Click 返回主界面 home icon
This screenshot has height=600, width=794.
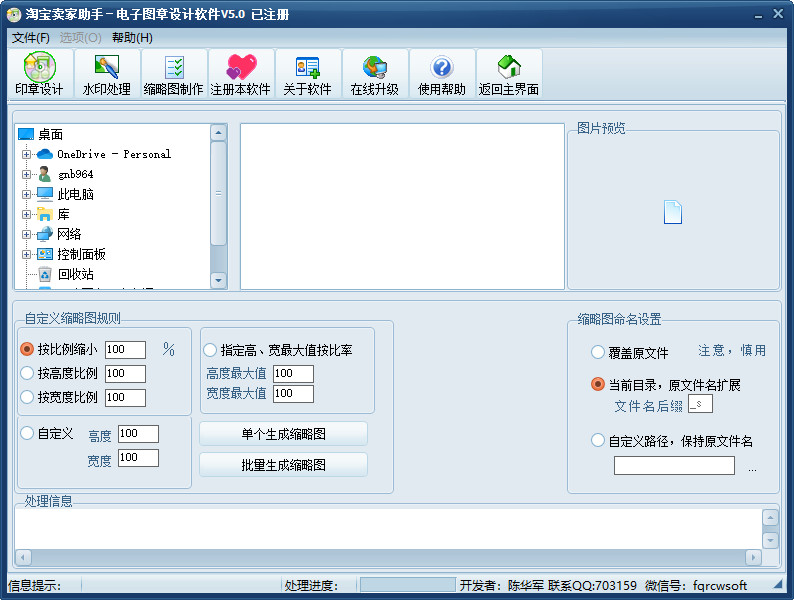[509, 67]
